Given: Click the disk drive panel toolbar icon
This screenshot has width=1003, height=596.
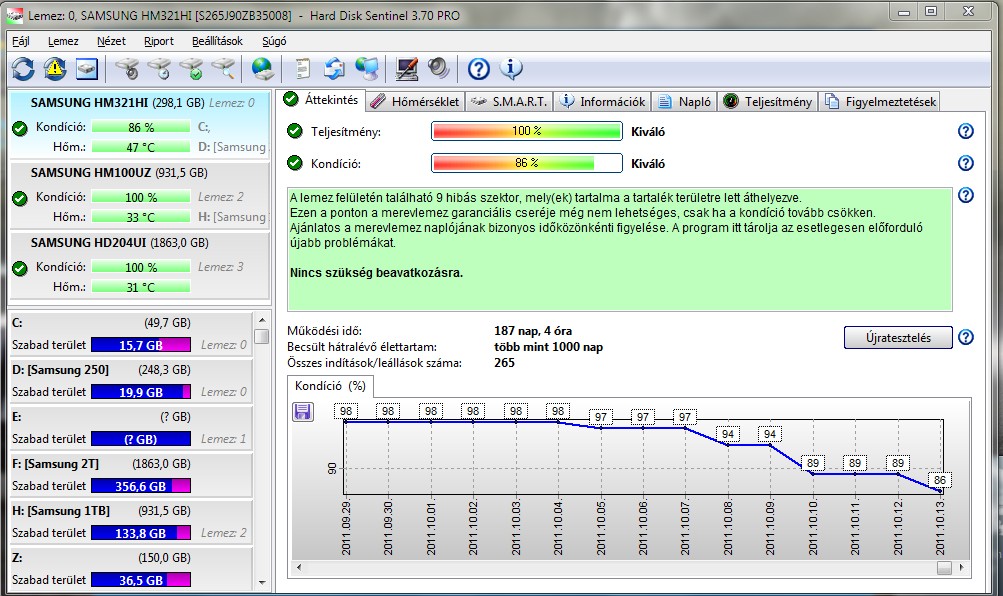Looking at the screenshot, I should coord(87,68).
